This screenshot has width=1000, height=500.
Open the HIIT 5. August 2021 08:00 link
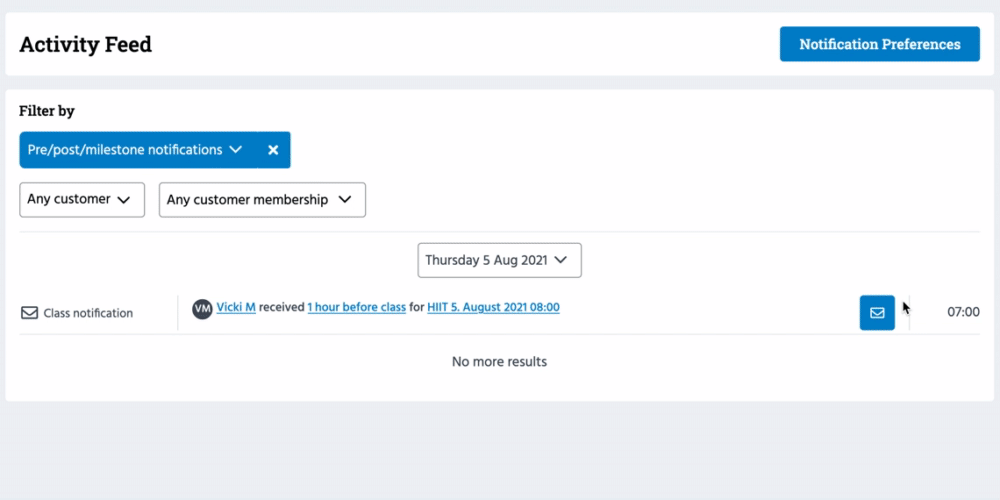tap(493, 308)
